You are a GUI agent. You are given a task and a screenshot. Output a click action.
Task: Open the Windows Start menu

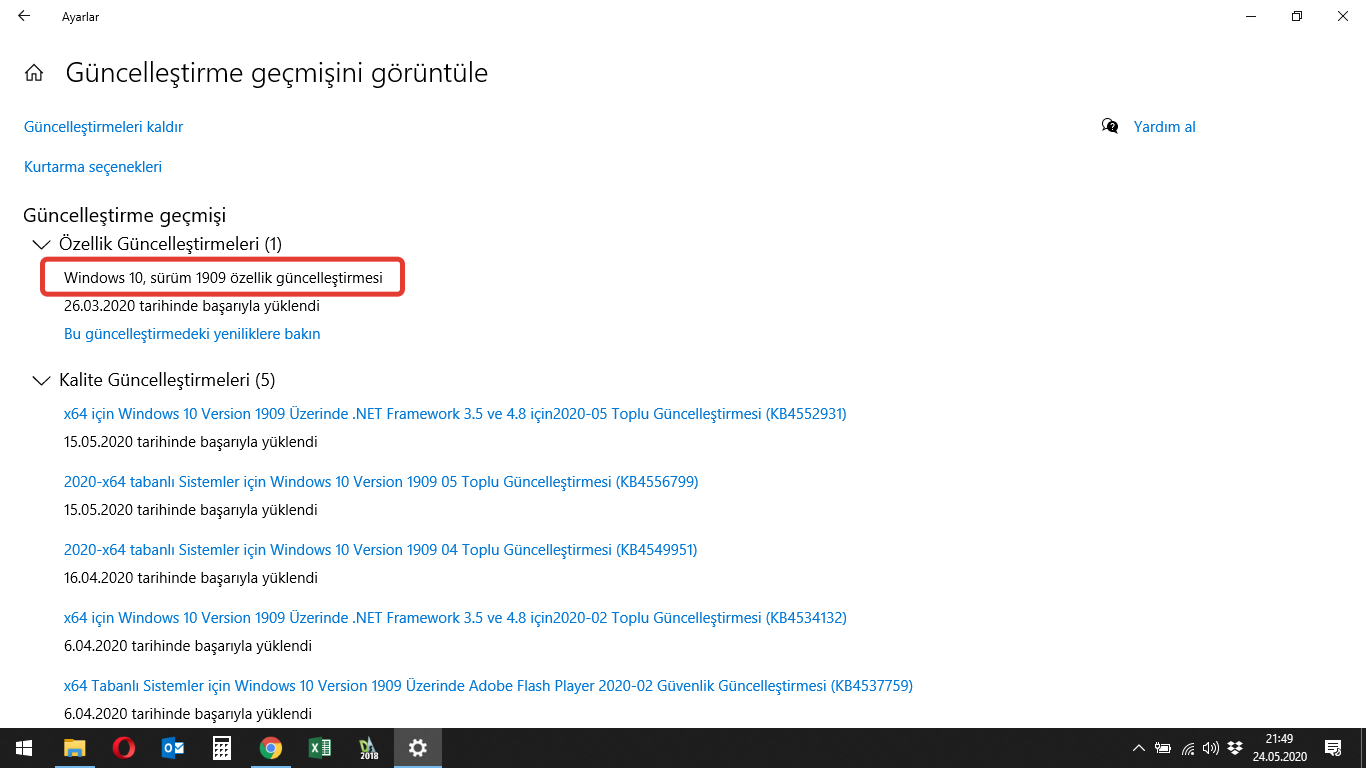23,748
